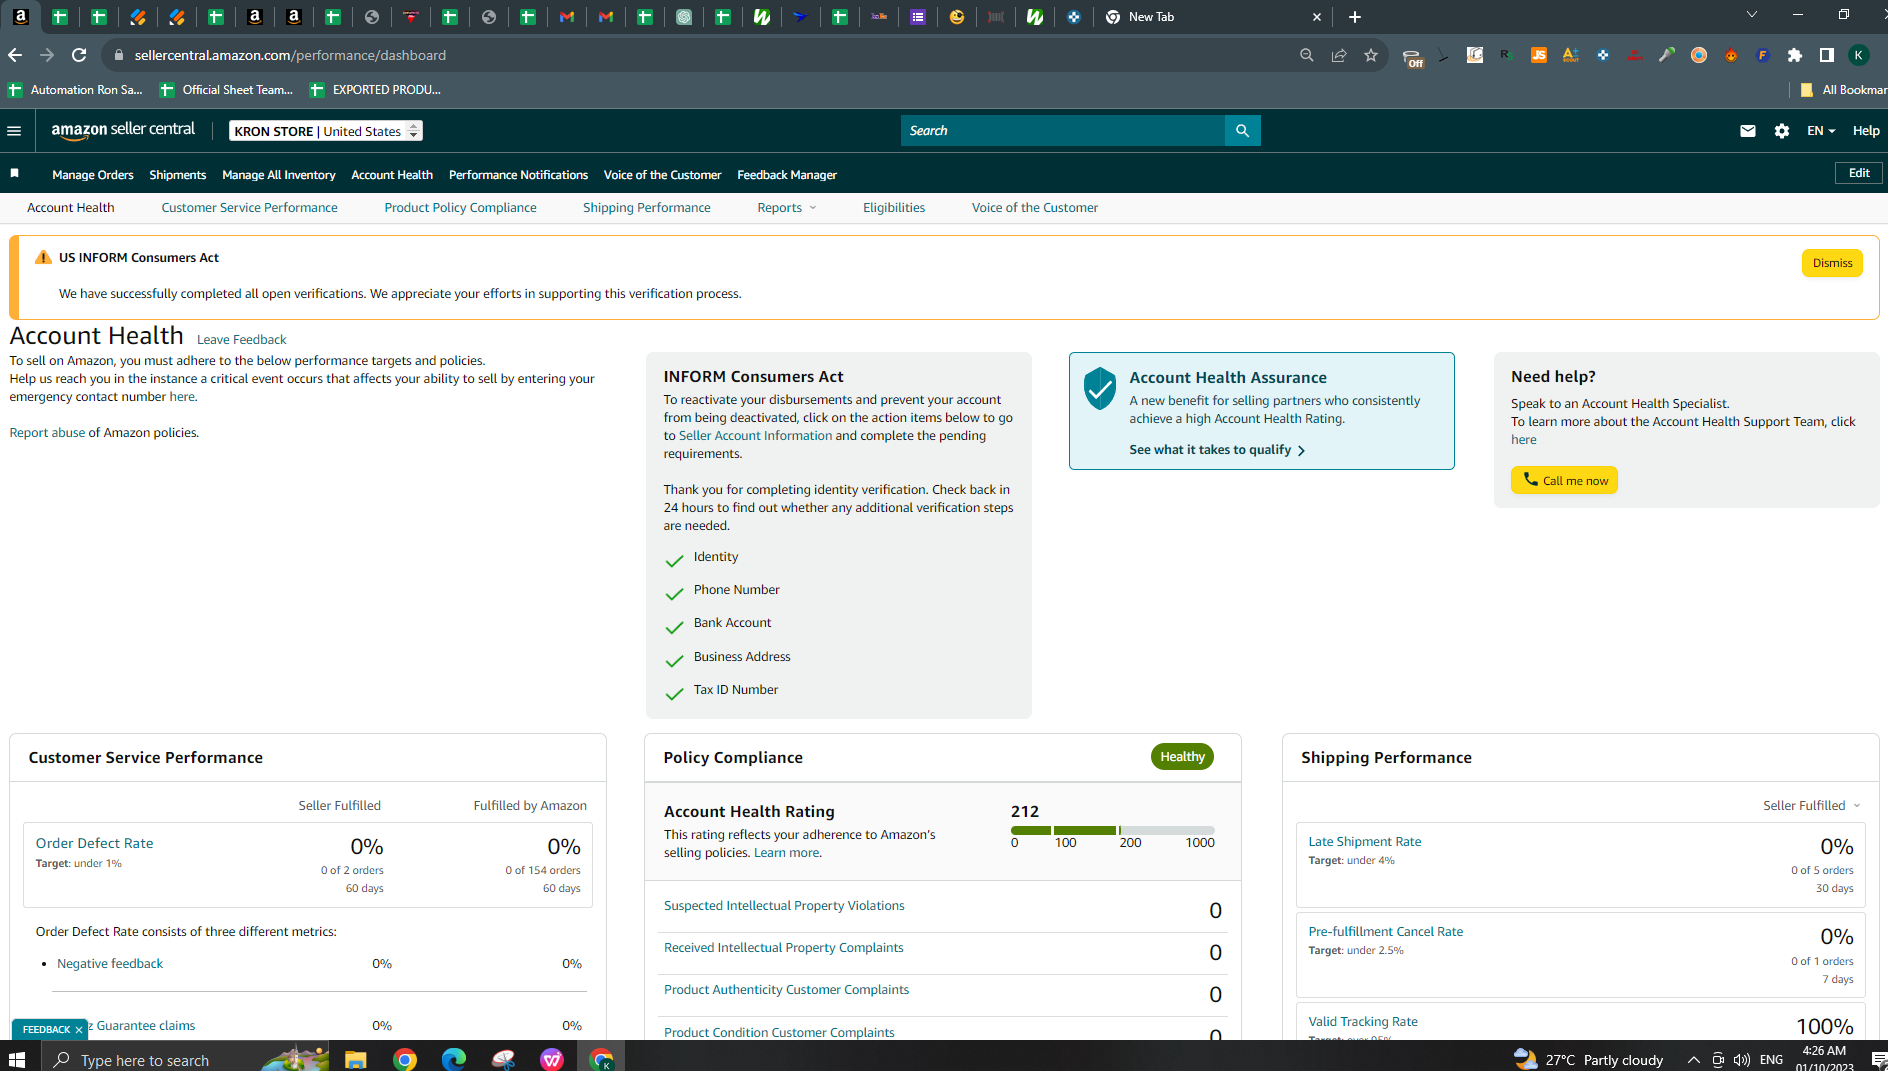This screenshot has width=1888, height=1071.
Task: Click the Edit button
Action: [1859, 173]
